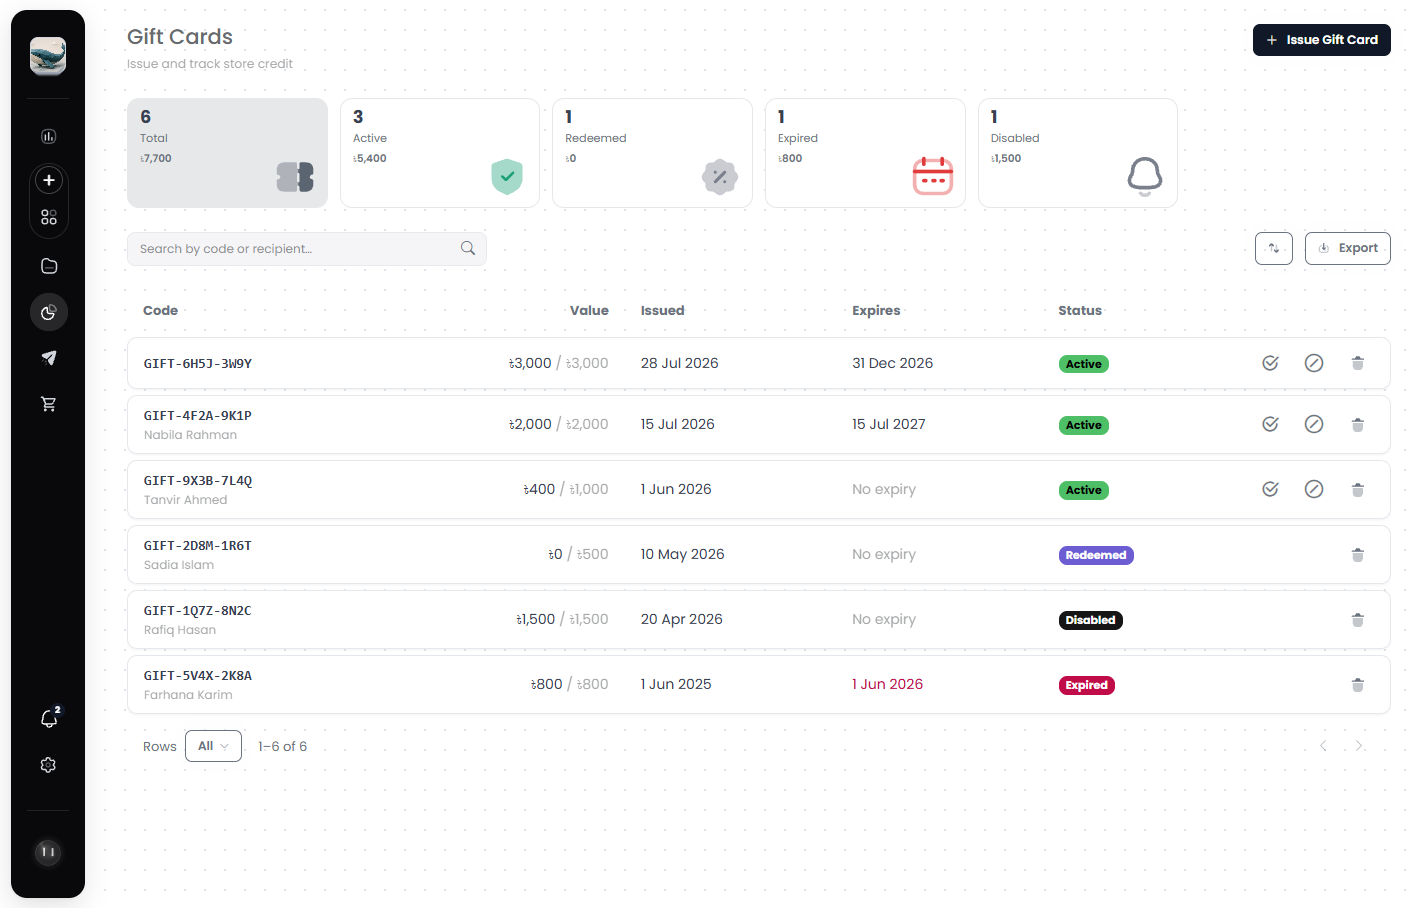The width and height of the screenshot is (1422, 908).
Task: Disable gift card GIFT-4F2A-9K1P
Action: [x=1314, y=424]
